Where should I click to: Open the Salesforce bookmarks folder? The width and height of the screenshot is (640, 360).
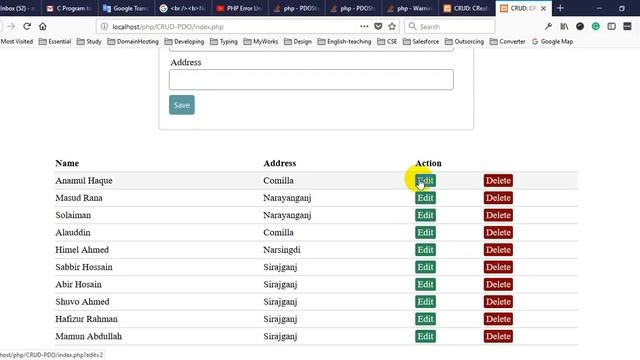[421, 42]
